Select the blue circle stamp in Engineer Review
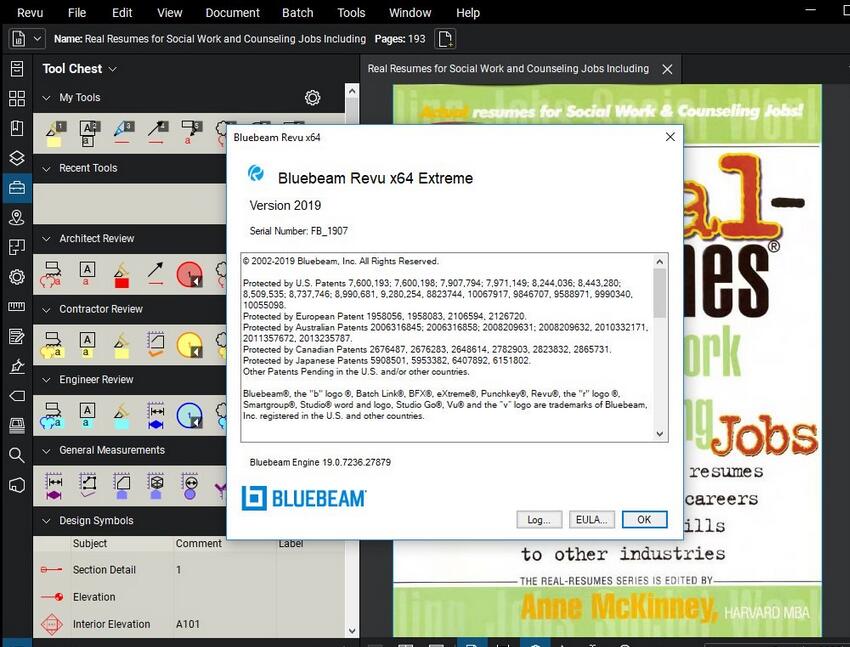The width and height of the screenshot is (850, 647). tap(189, 416)
